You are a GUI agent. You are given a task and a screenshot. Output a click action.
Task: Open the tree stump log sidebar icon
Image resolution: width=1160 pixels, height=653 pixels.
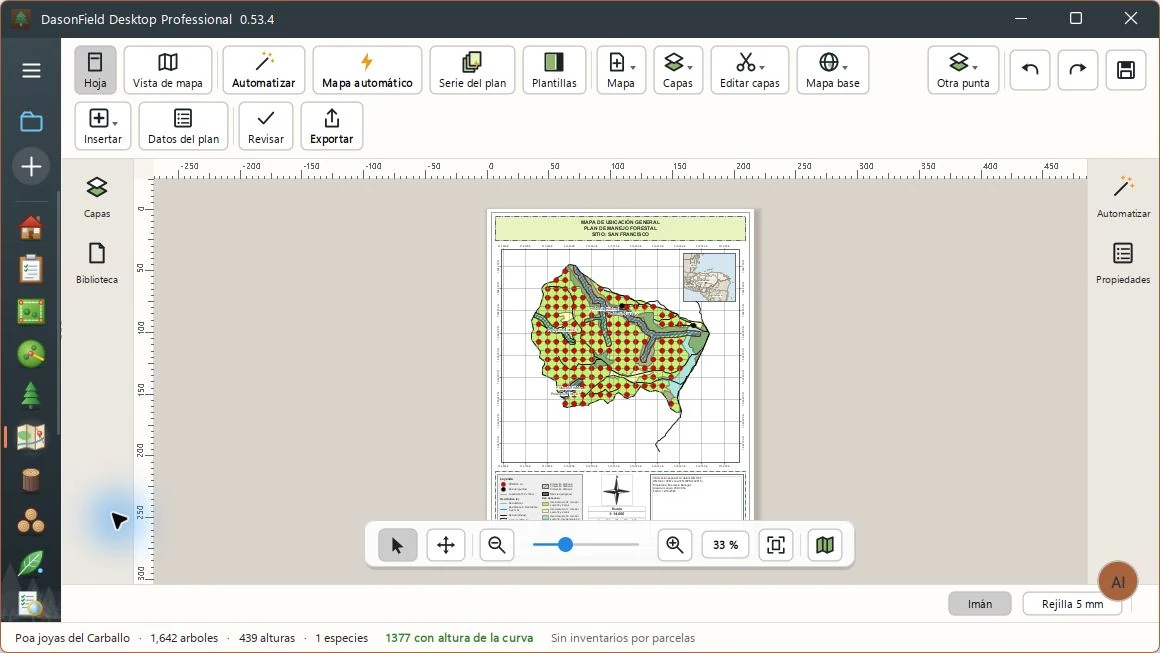pos(31,480)
